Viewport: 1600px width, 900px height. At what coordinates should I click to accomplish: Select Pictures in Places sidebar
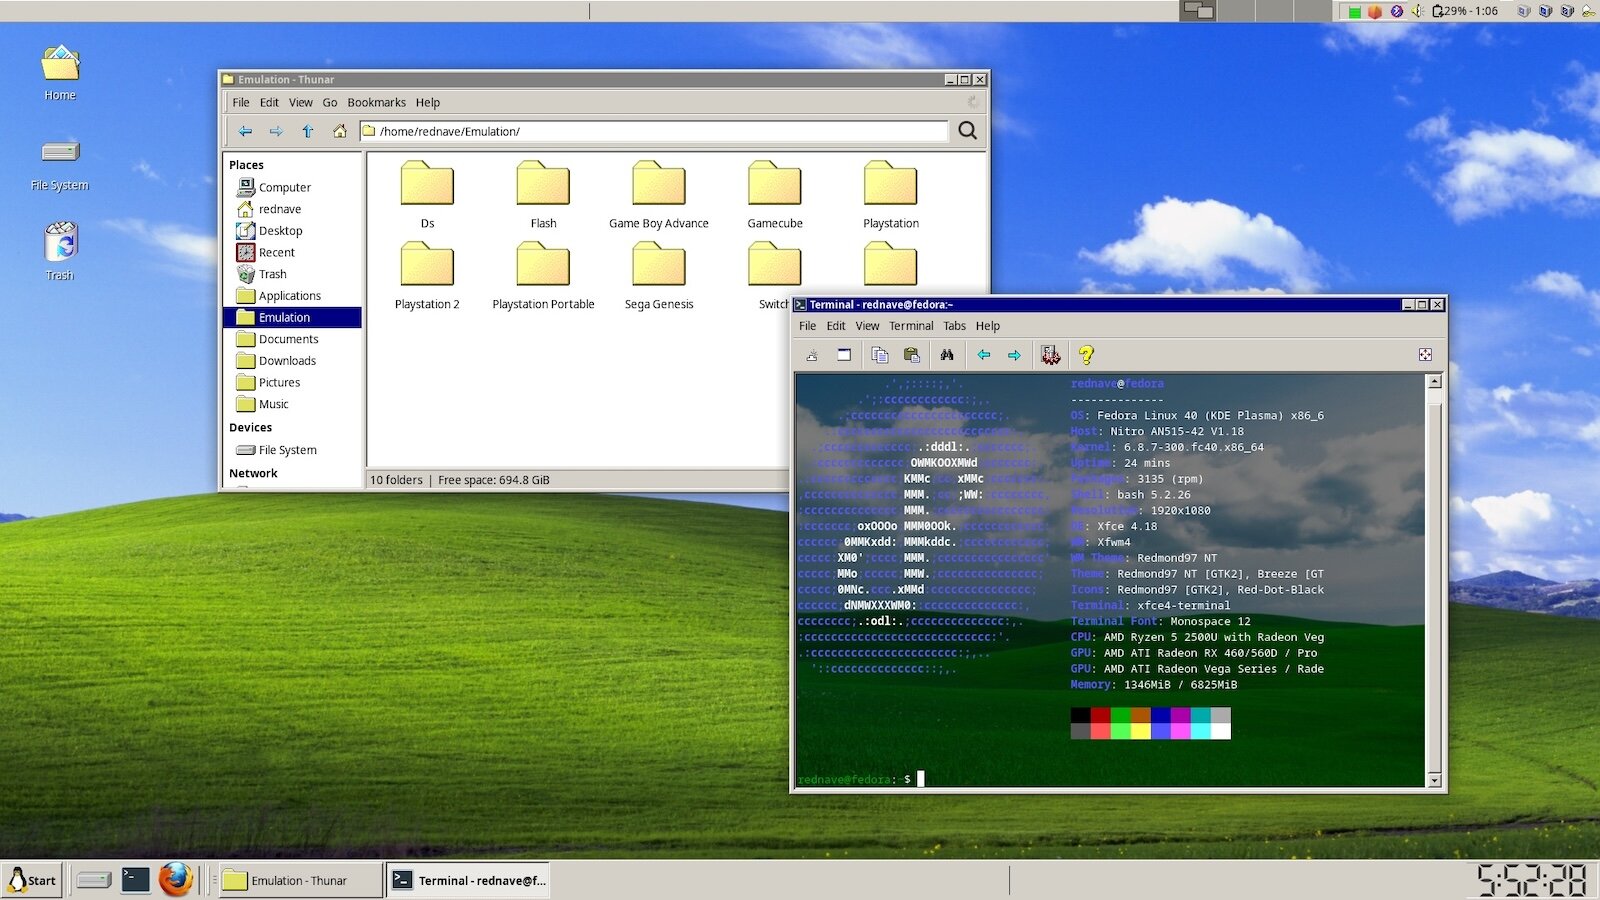tap(292, 382)
